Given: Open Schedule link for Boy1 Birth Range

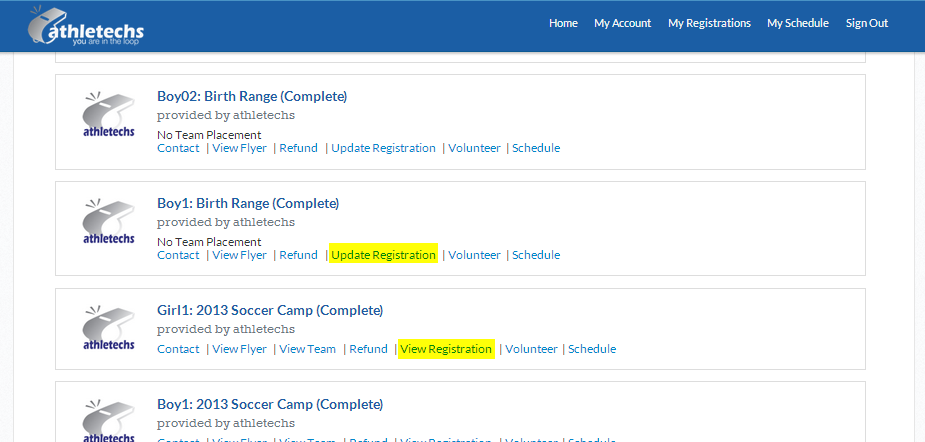Looking at the screenshot, I should pyautogui.click(x=536, y=255).
